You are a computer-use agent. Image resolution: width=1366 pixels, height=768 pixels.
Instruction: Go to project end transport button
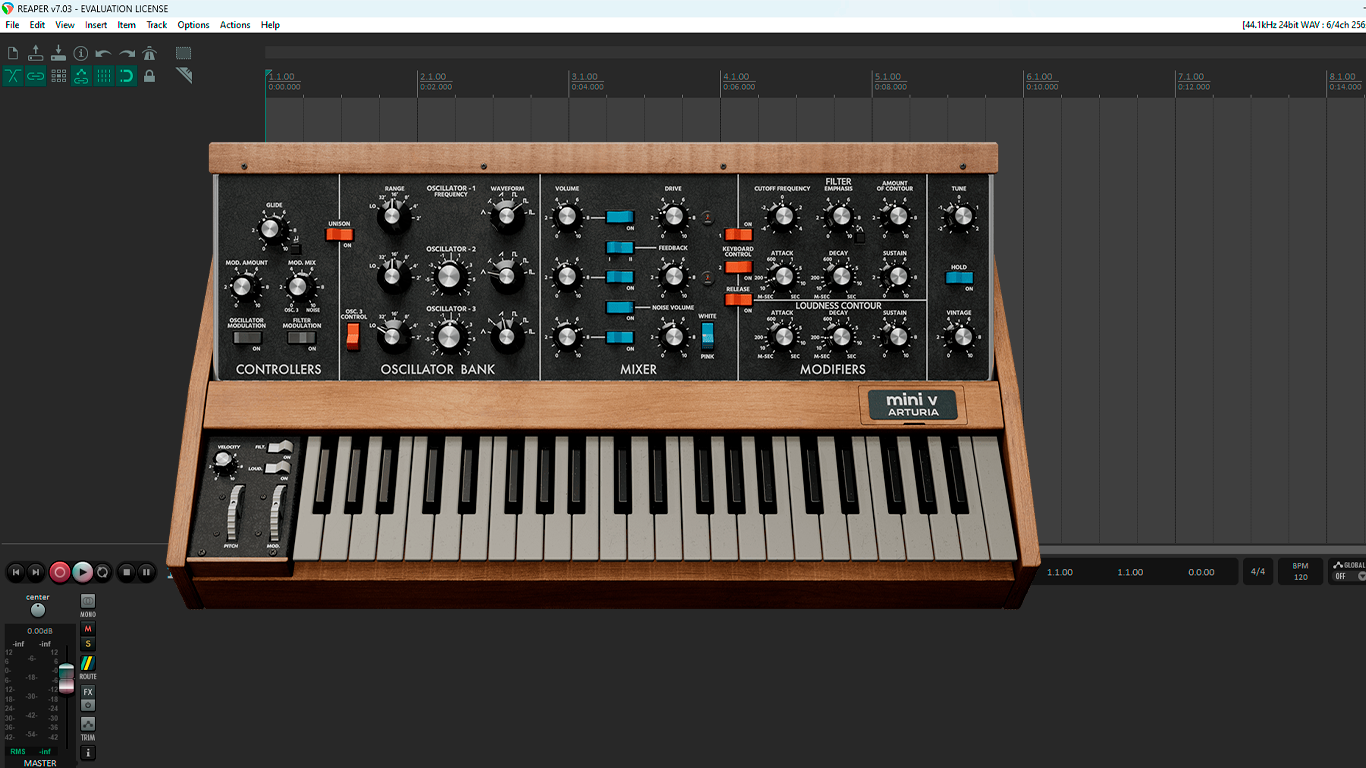[36, 572]
